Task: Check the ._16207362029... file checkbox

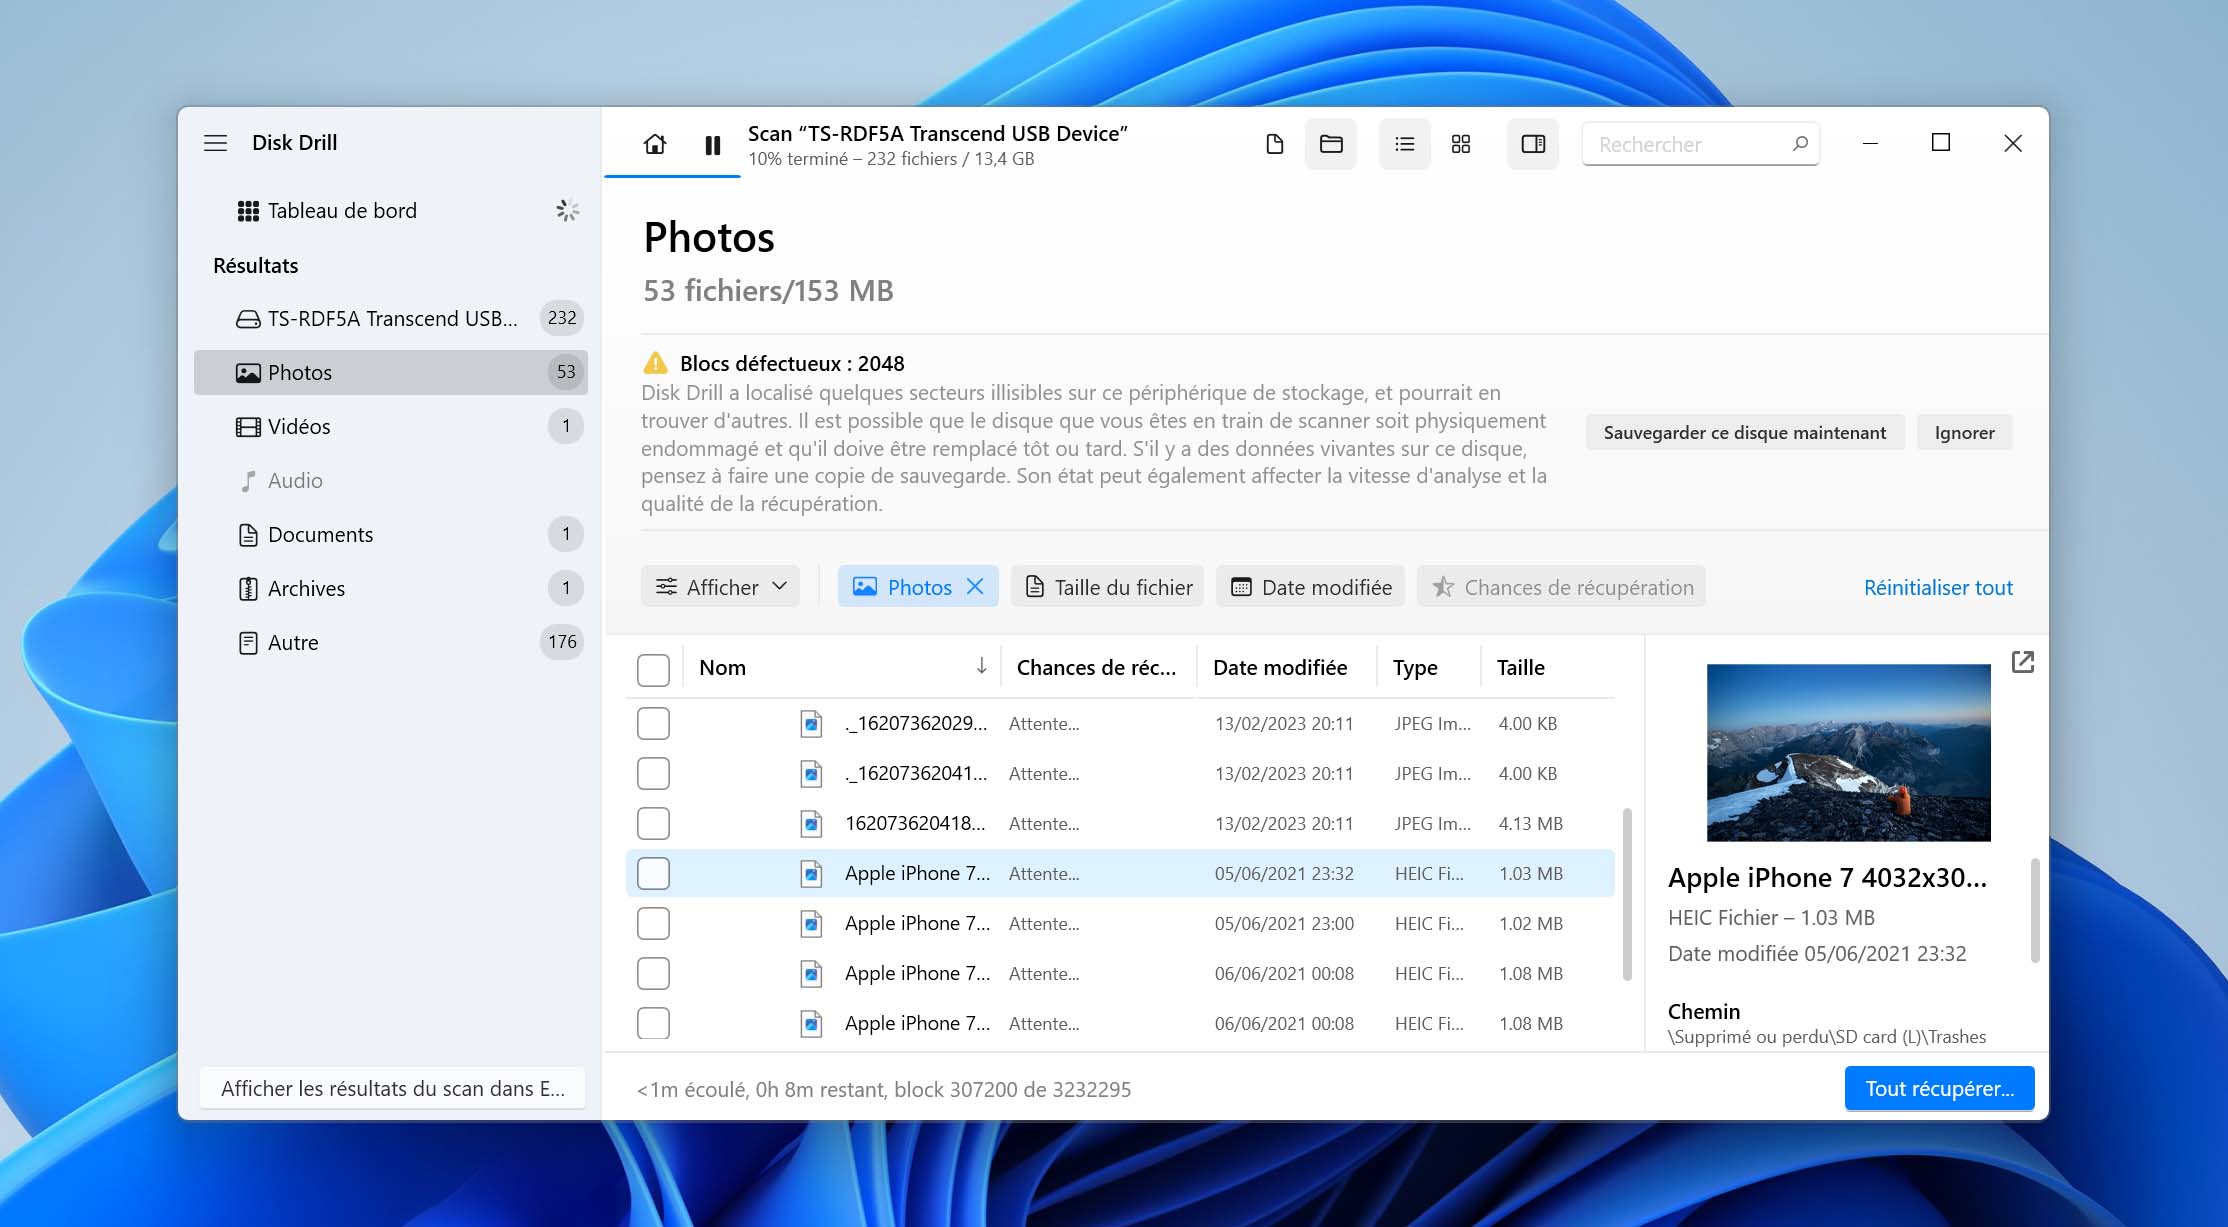Action: pos(653,723)
